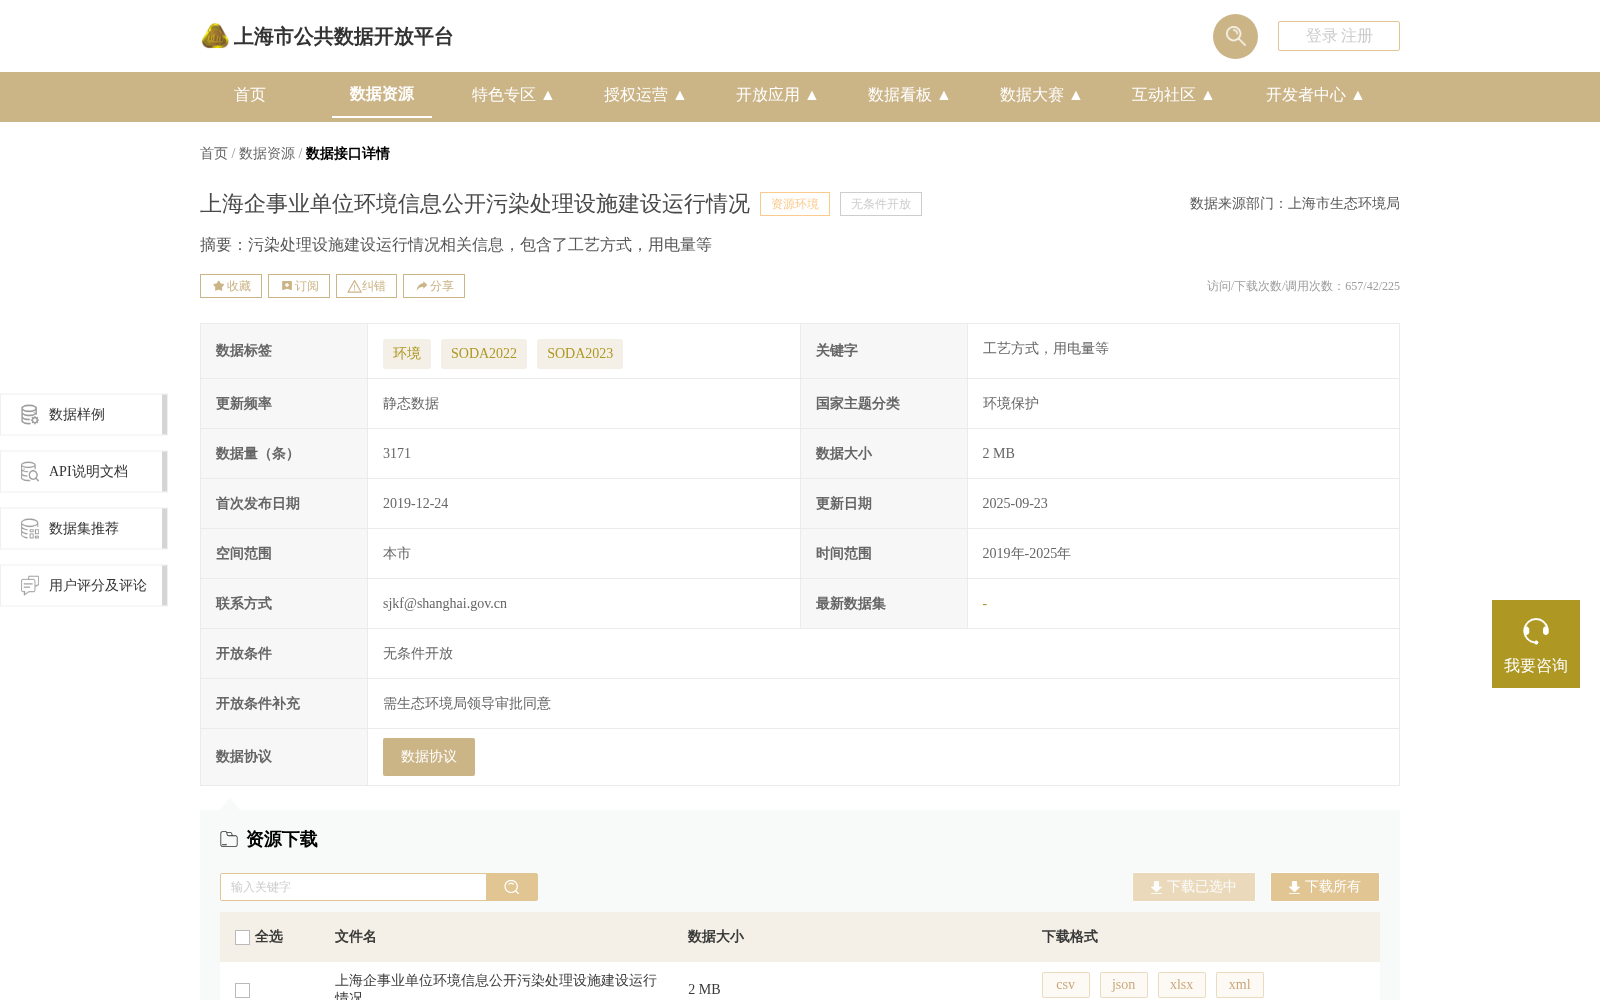Click the share arrow icon on 分享
The image size is (1600, 1000).
[x=422, y=286]
